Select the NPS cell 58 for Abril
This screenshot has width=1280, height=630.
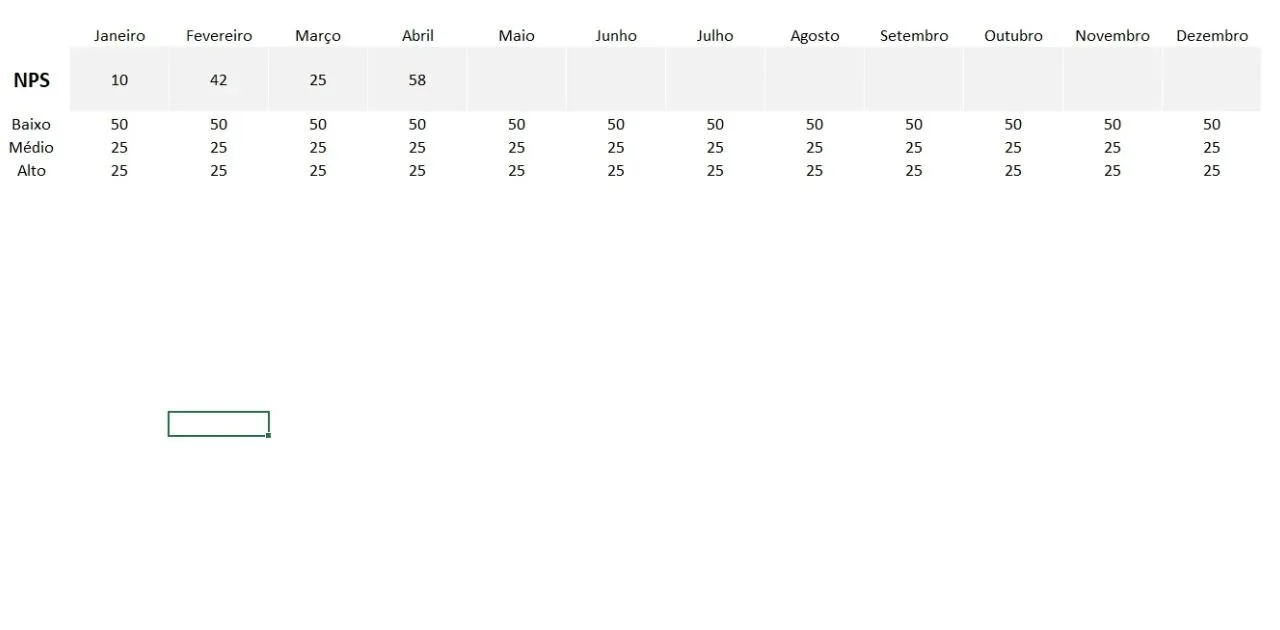[x=417, y=80]
